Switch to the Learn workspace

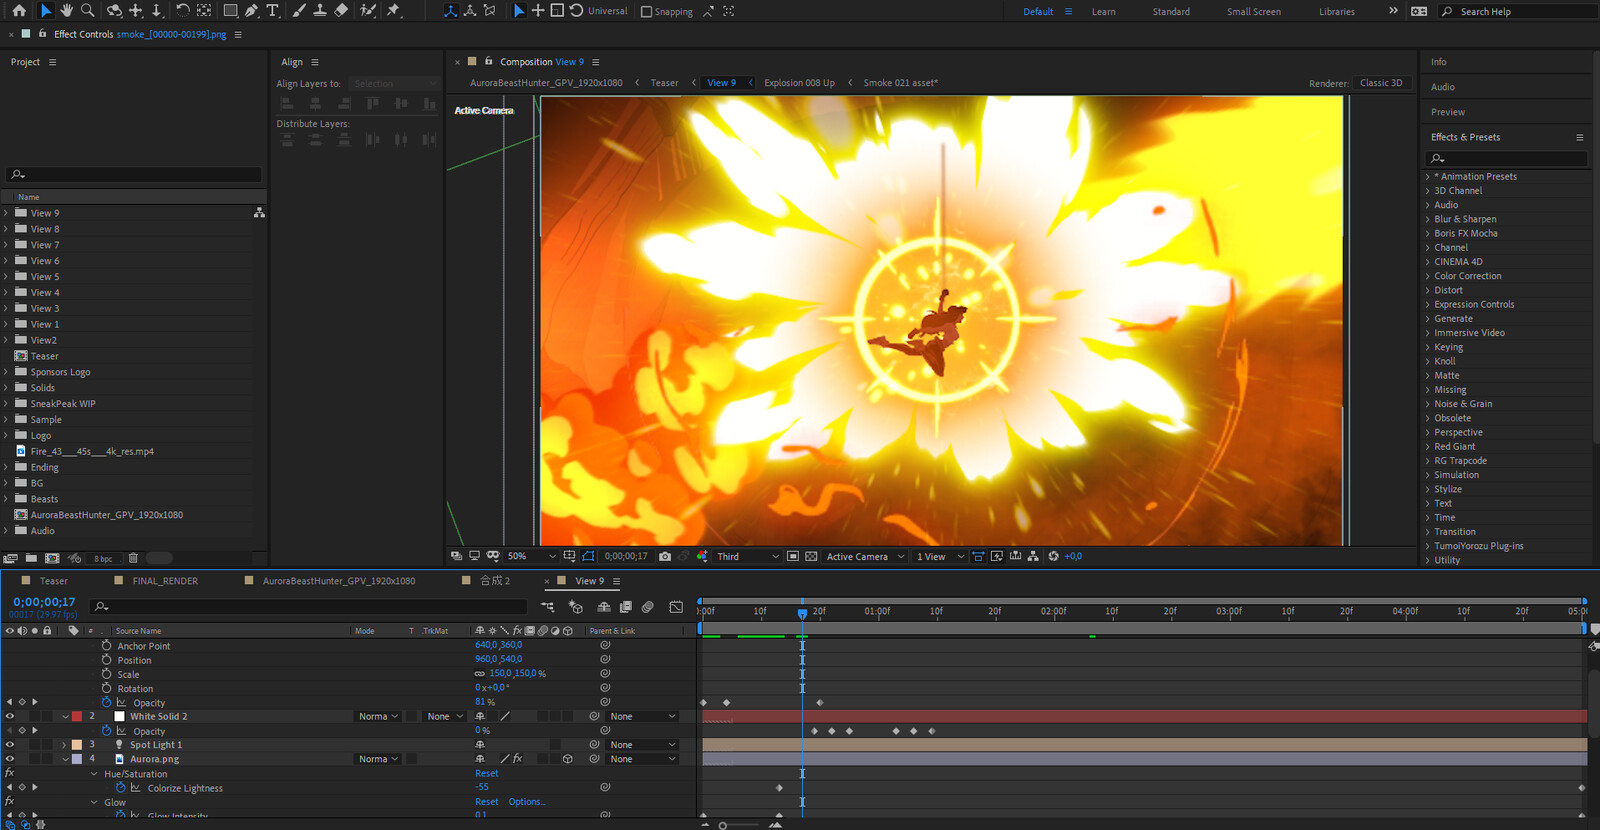point(1103,12)
